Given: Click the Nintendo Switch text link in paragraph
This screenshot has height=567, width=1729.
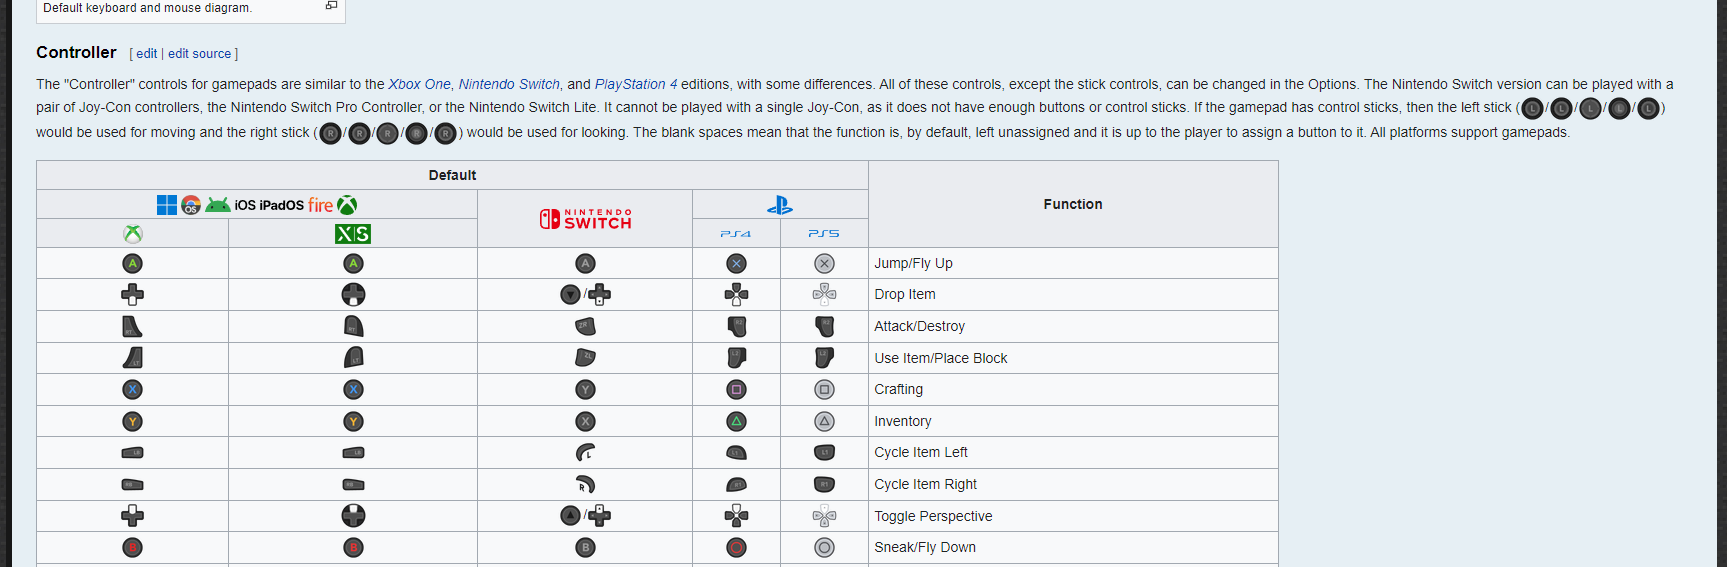Looking at the screenshot, I should pos(509,85).
